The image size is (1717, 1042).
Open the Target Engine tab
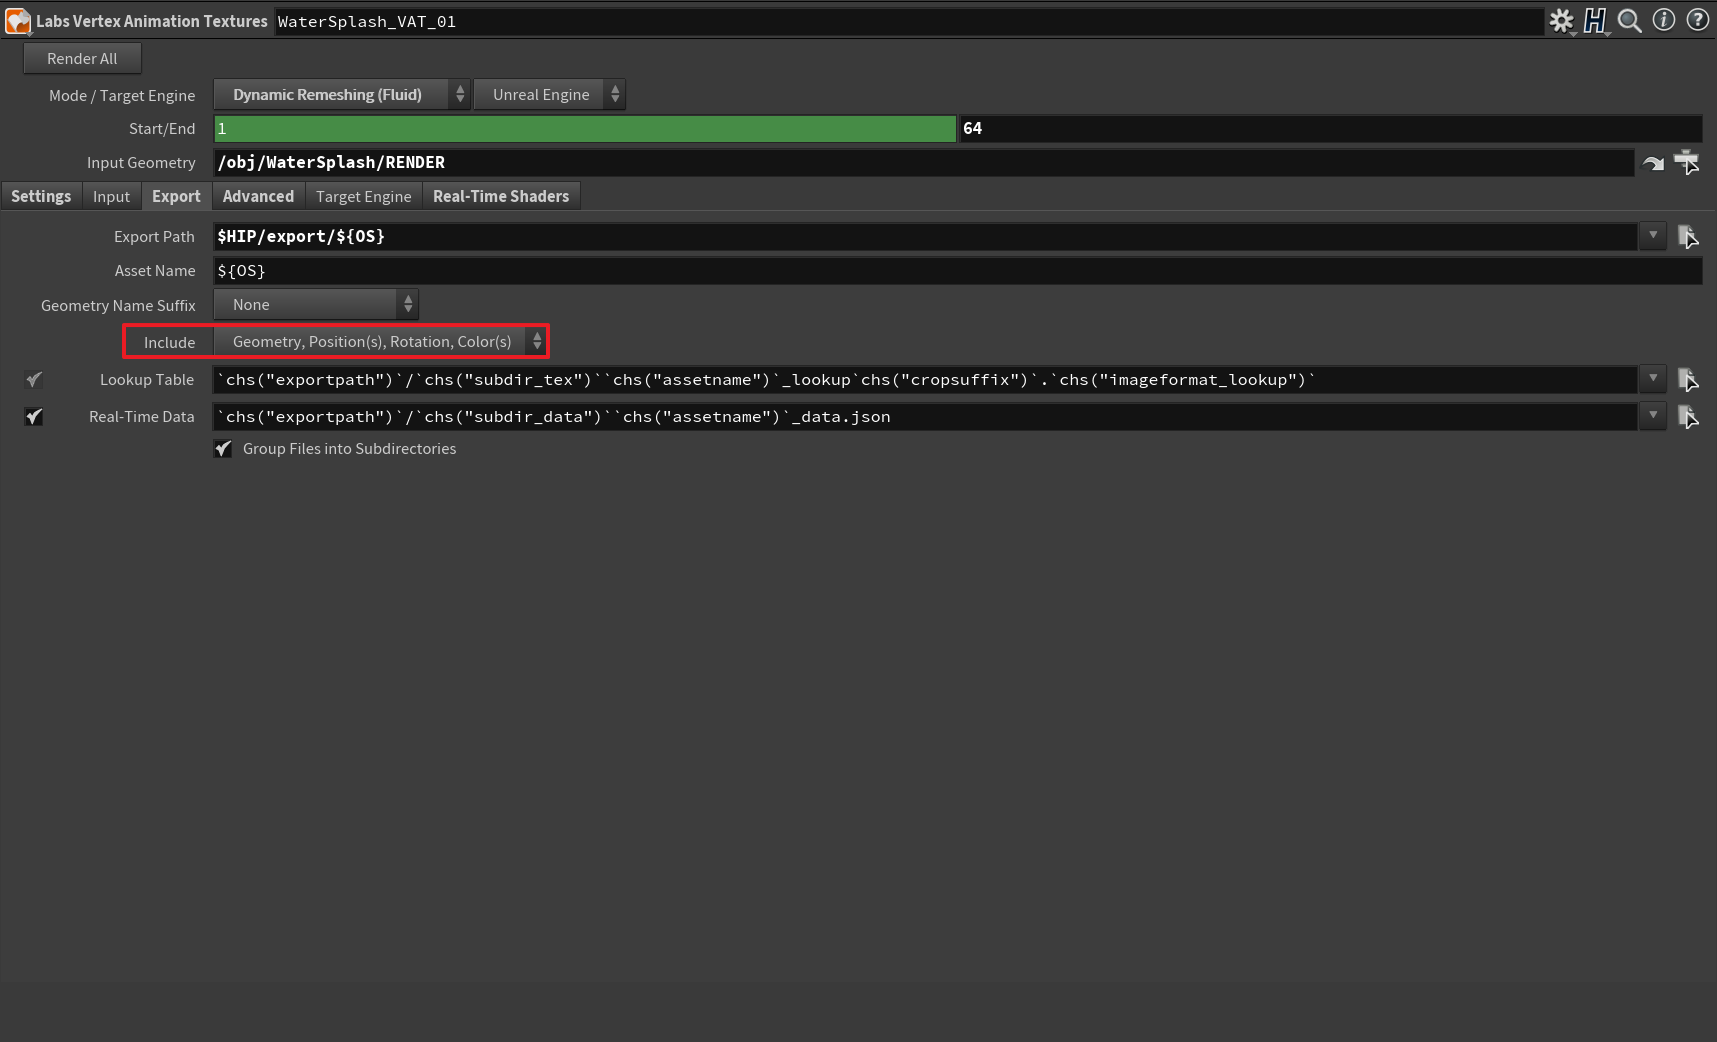pos(363,197)
